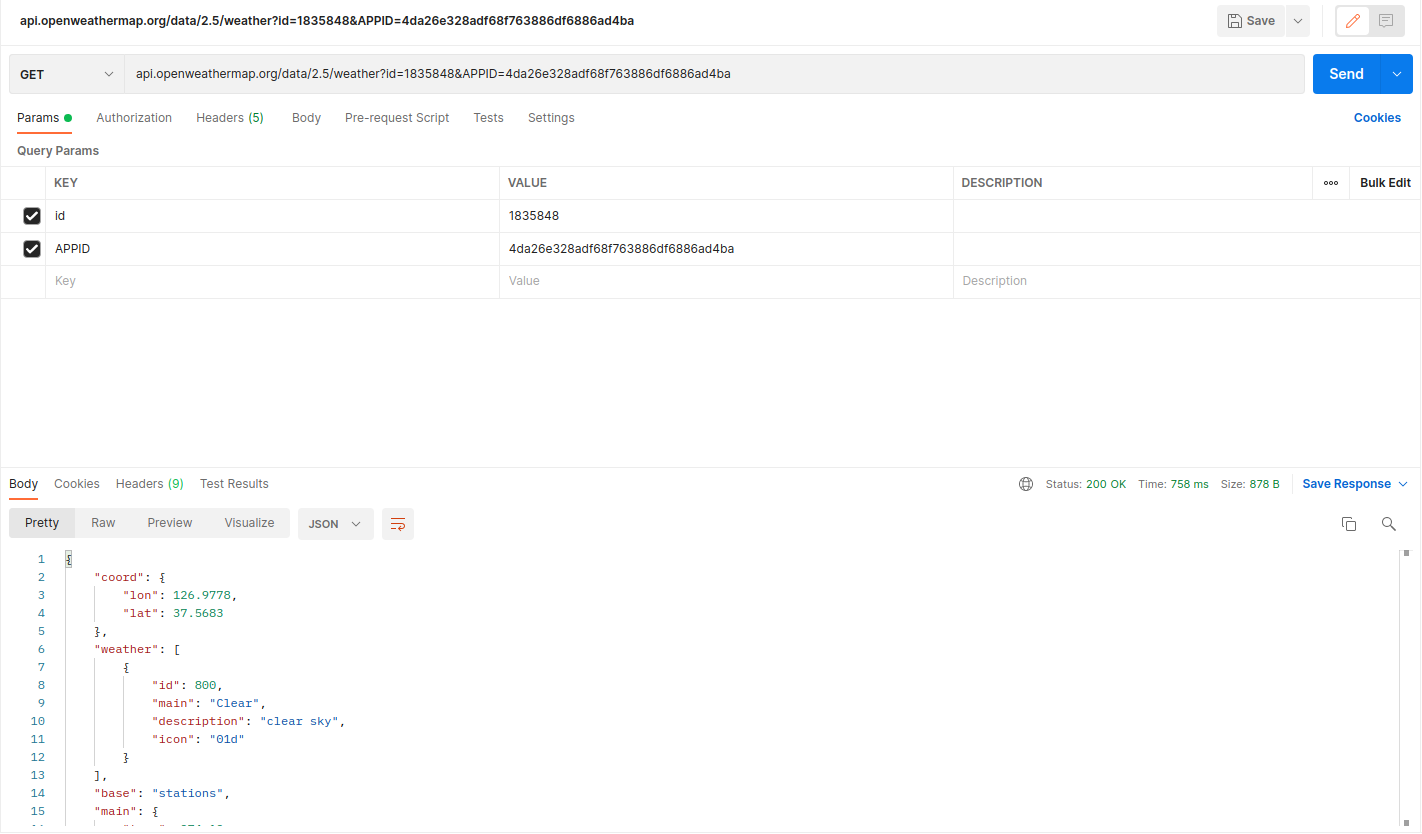Open the GET method dropdown
1422x834 pixels.
click(x=67, y=74)
